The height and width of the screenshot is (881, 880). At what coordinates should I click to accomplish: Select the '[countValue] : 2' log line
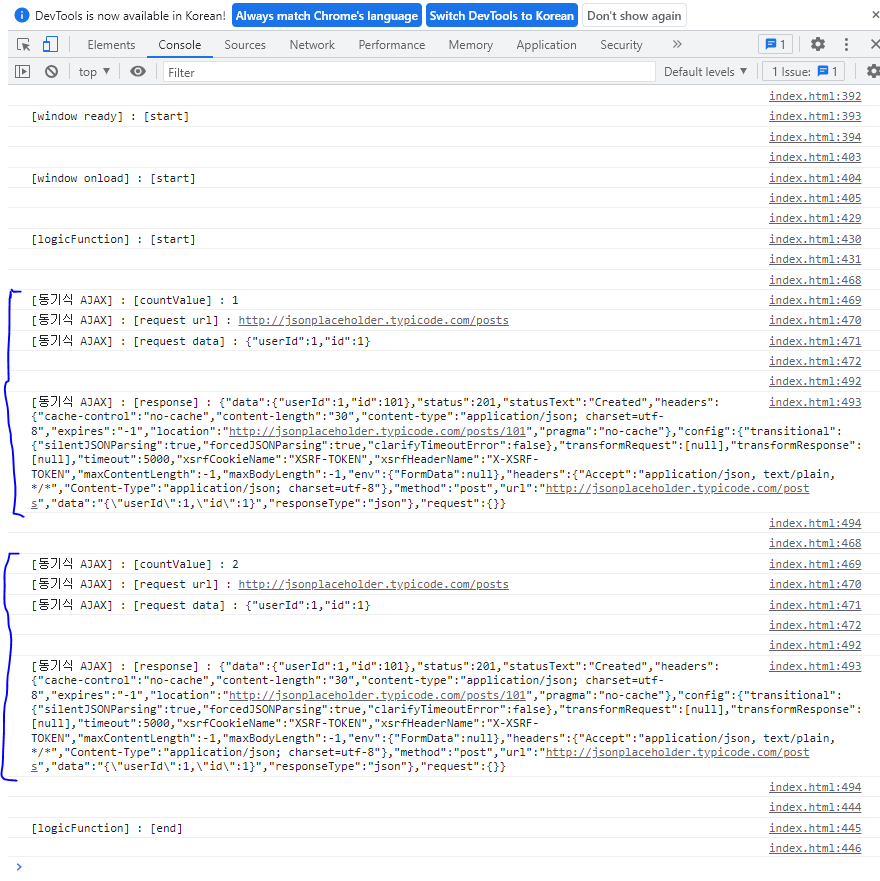tap(135, 564)
